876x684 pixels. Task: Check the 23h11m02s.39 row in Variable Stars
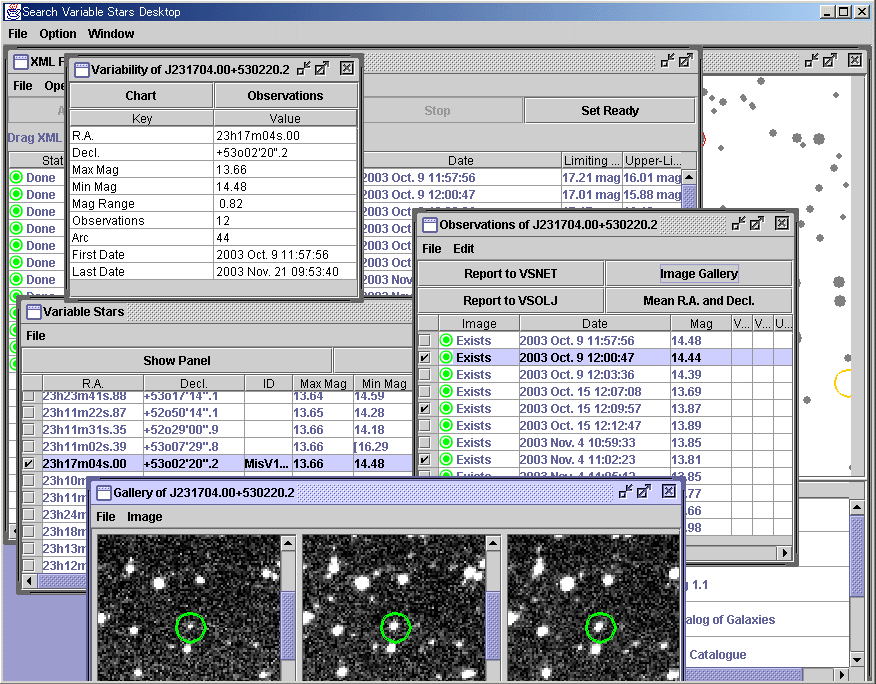point(29,446)
